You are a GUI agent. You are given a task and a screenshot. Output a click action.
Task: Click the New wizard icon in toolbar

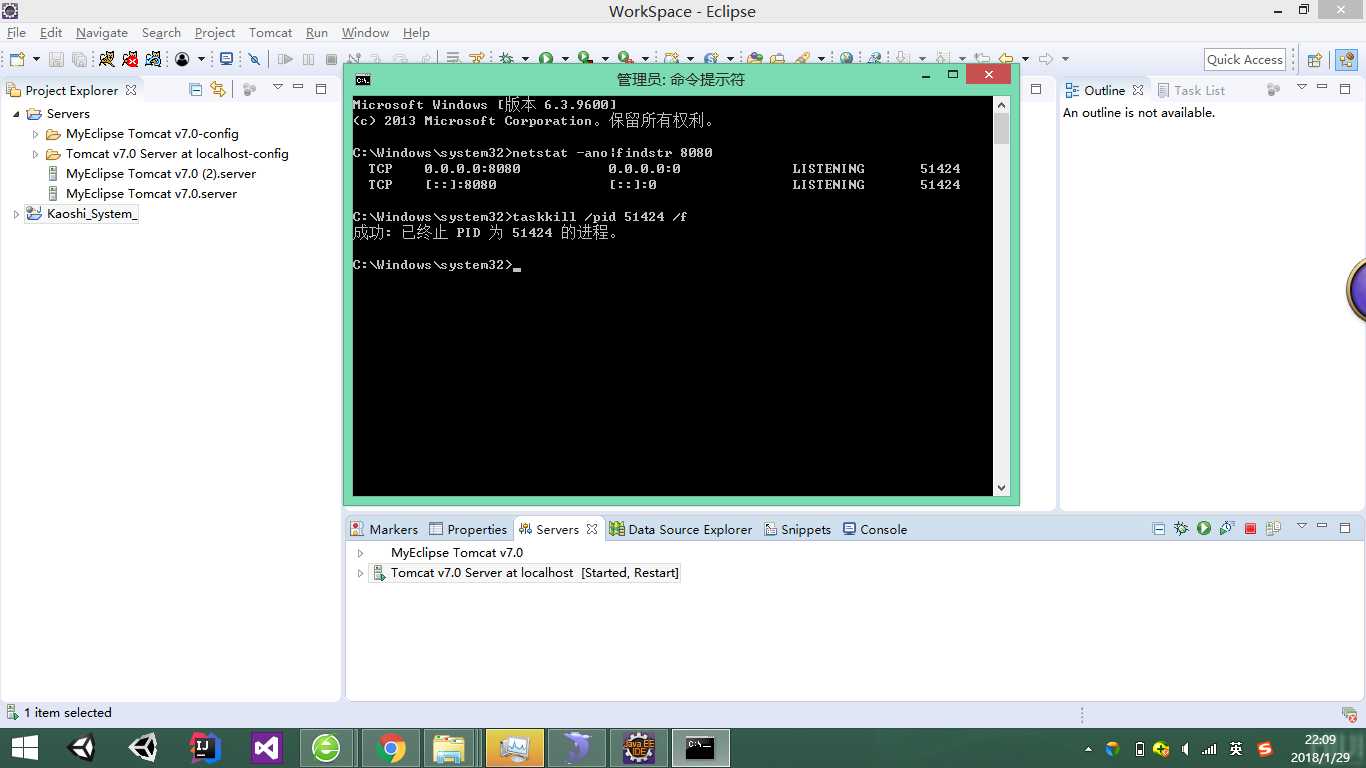(x=16, y=59)
